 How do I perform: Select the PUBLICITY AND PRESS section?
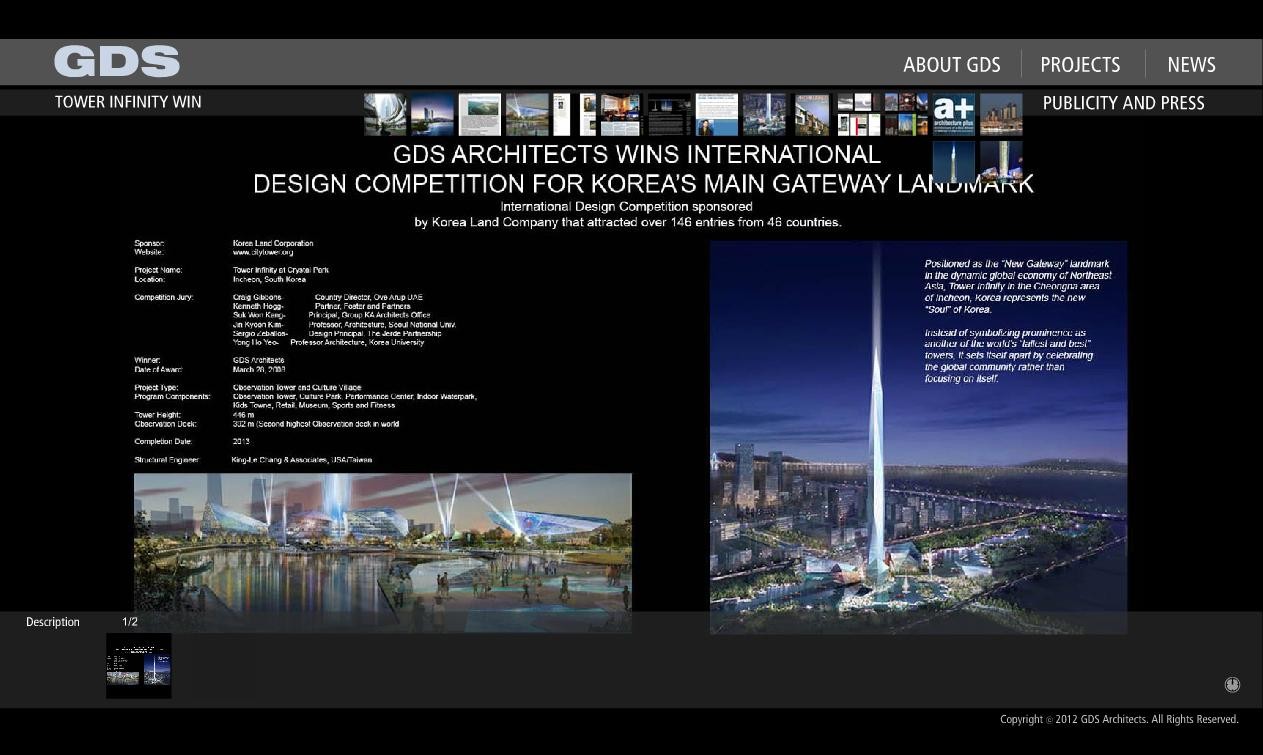1123,103
